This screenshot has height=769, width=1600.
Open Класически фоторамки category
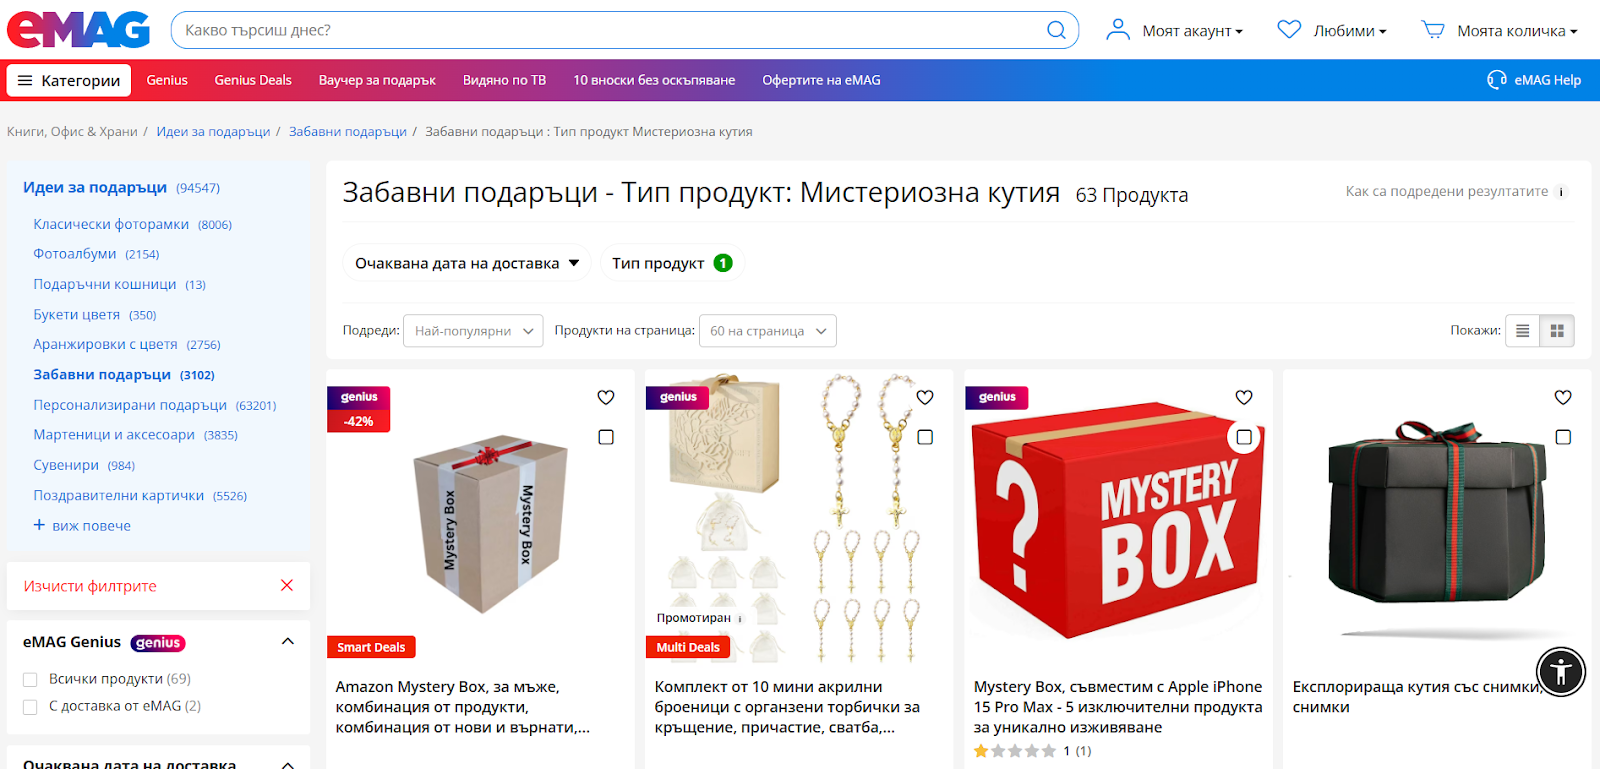click(111, 224)
